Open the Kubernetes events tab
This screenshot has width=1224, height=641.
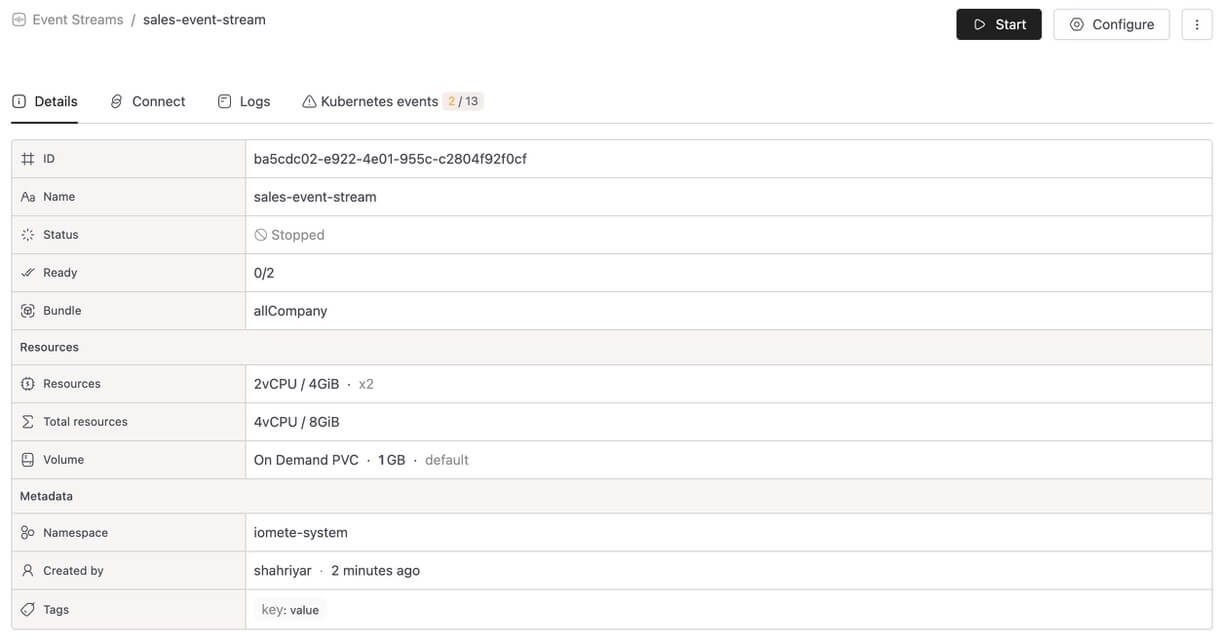pyautogui.click(x=379, y=102)
